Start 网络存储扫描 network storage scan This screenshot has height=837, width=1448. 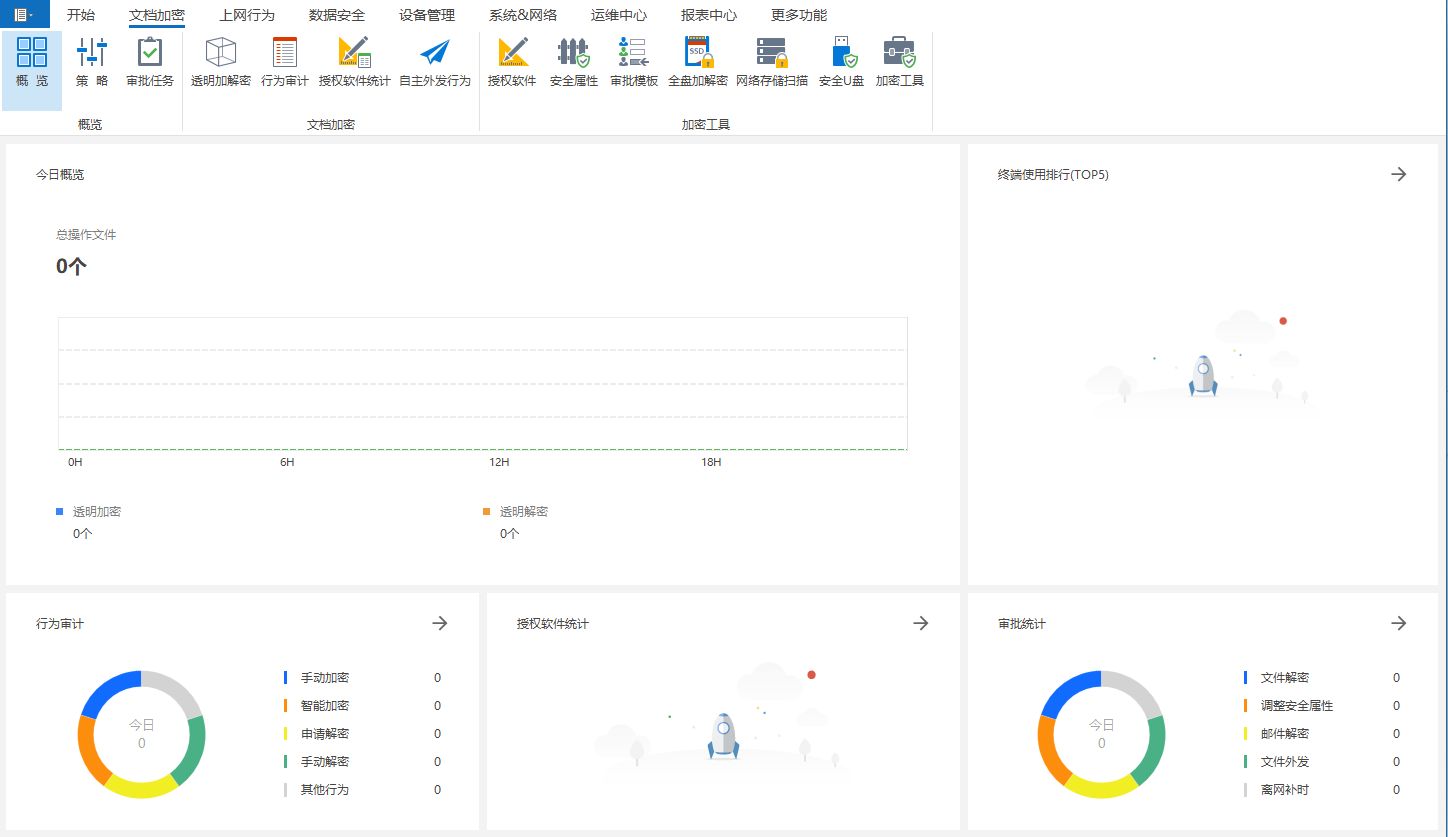[772, 63]
